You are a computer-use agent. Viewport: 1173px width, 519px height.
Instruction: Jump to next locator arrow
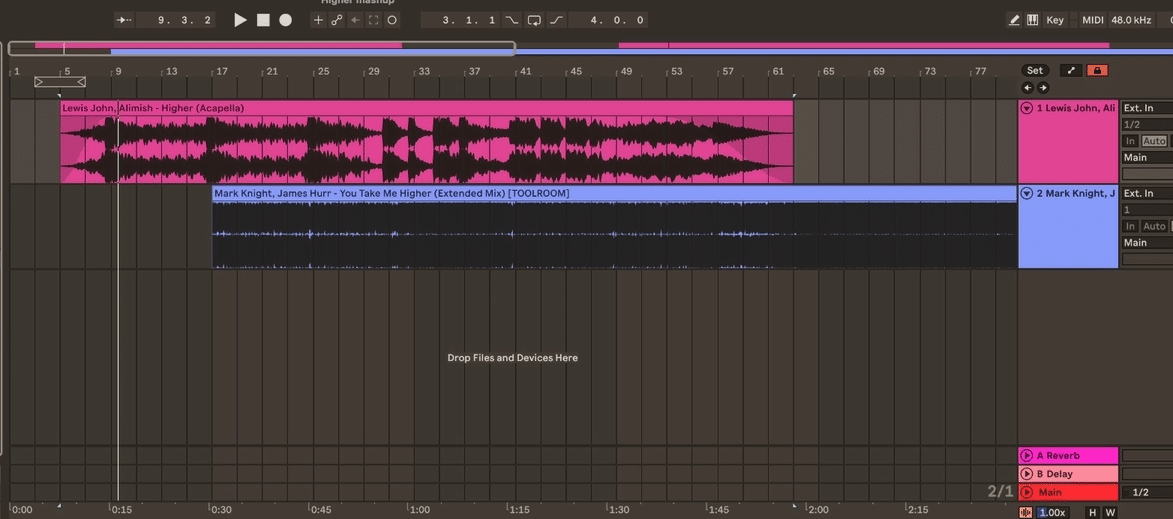pyautogui.click(x=1042, y=87)
